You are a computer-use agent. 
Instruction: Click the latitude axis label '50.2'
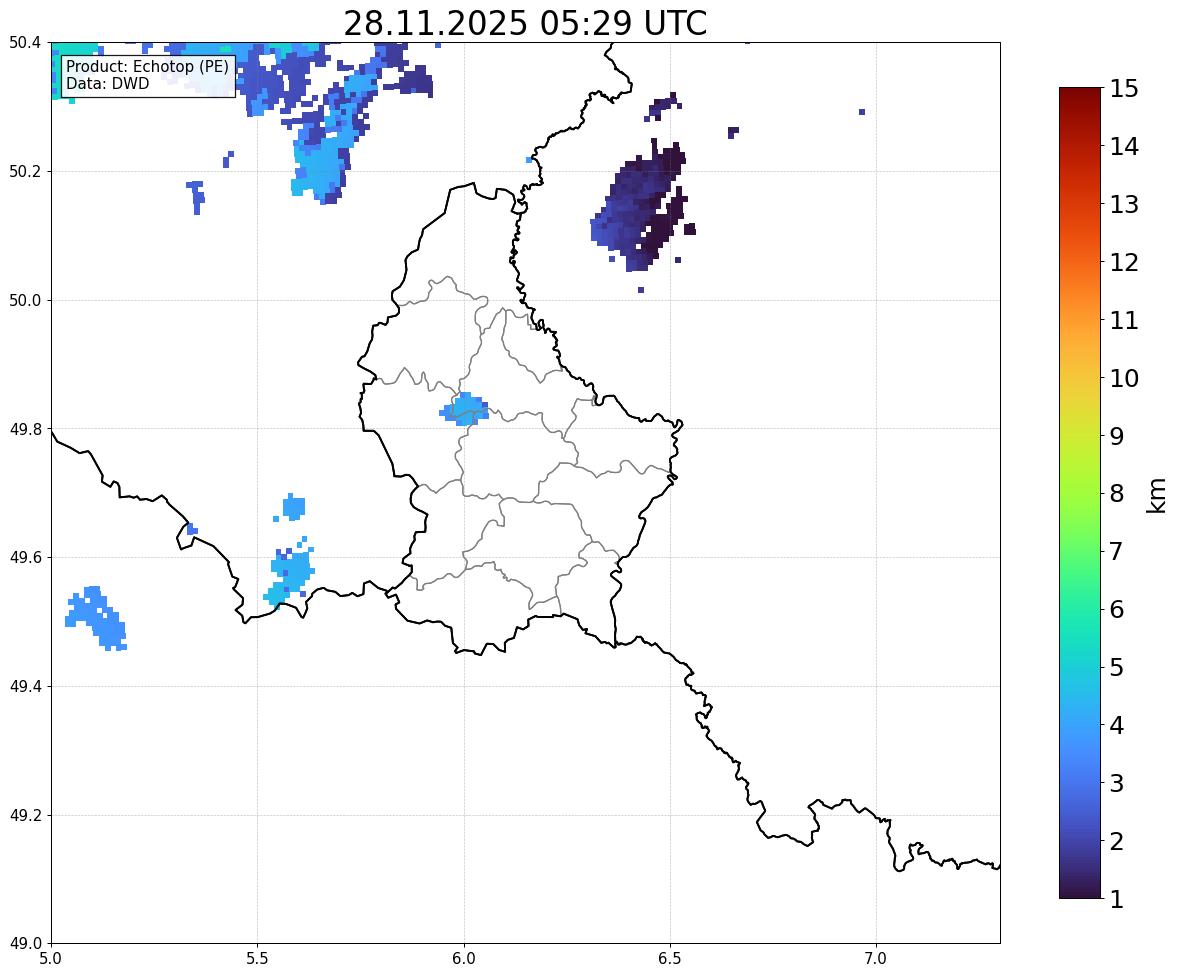click(x=24, y=171)
